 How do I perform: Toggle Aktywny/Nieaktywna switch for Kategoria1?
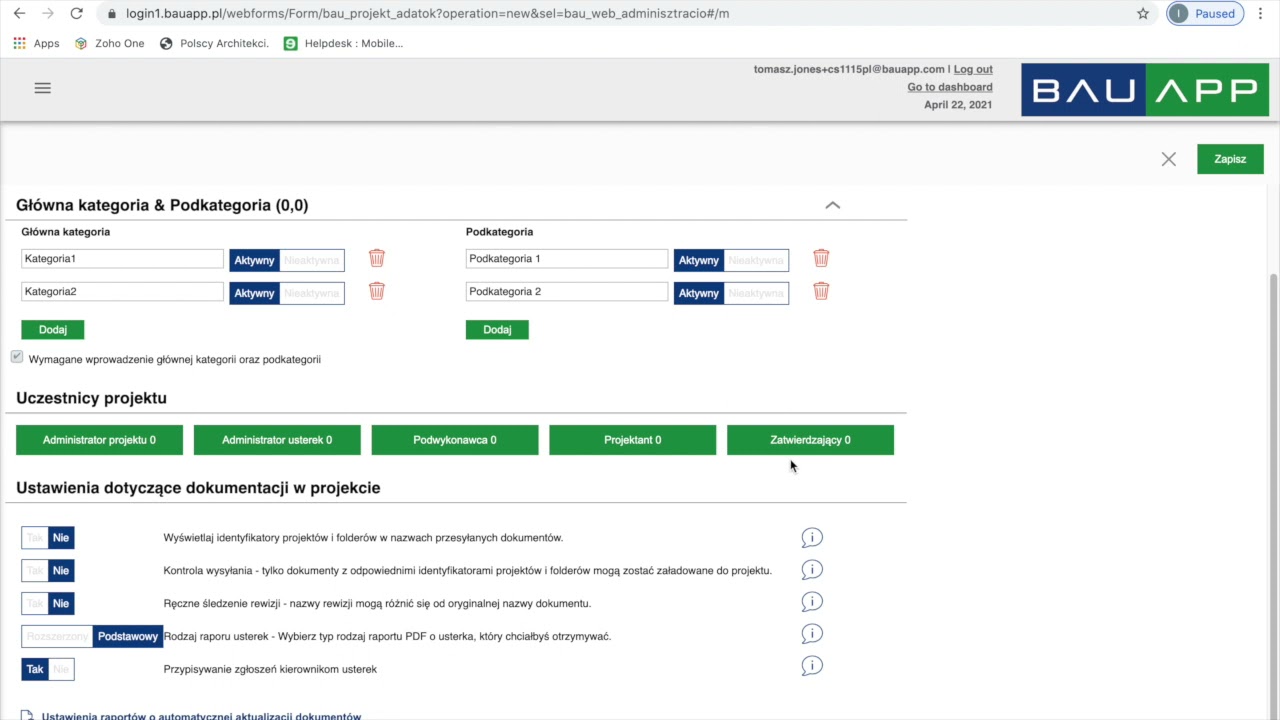pyautogui.click(x=287, y=260)
